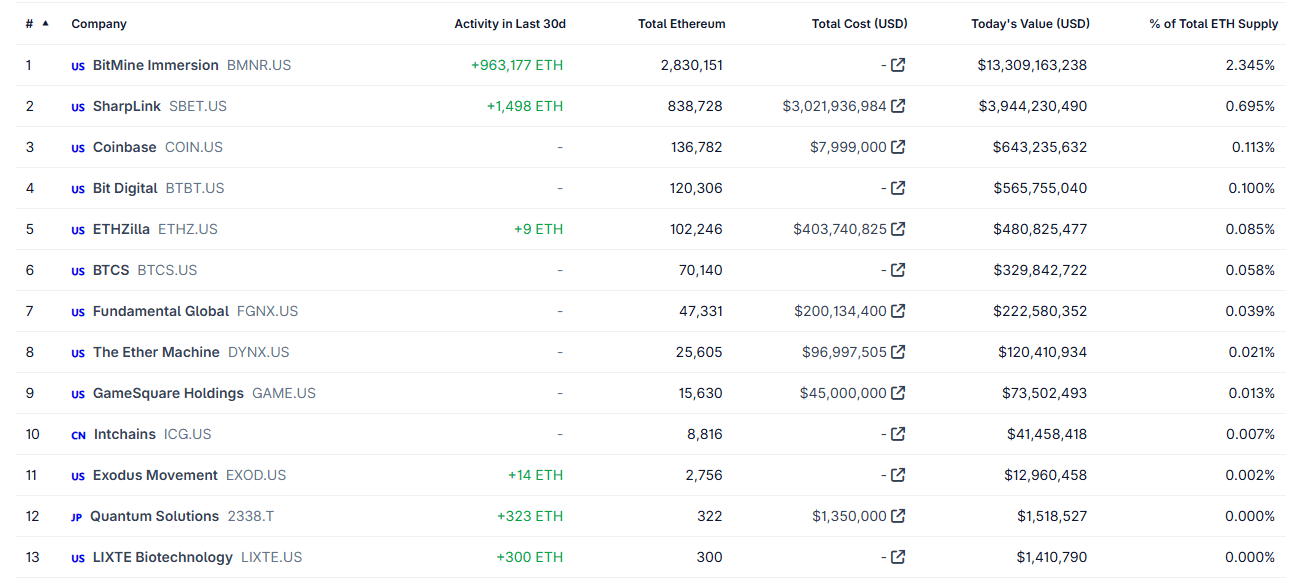1316x583 pixels.
Task: Open the SharpLink company link
Action: point(127,106)
